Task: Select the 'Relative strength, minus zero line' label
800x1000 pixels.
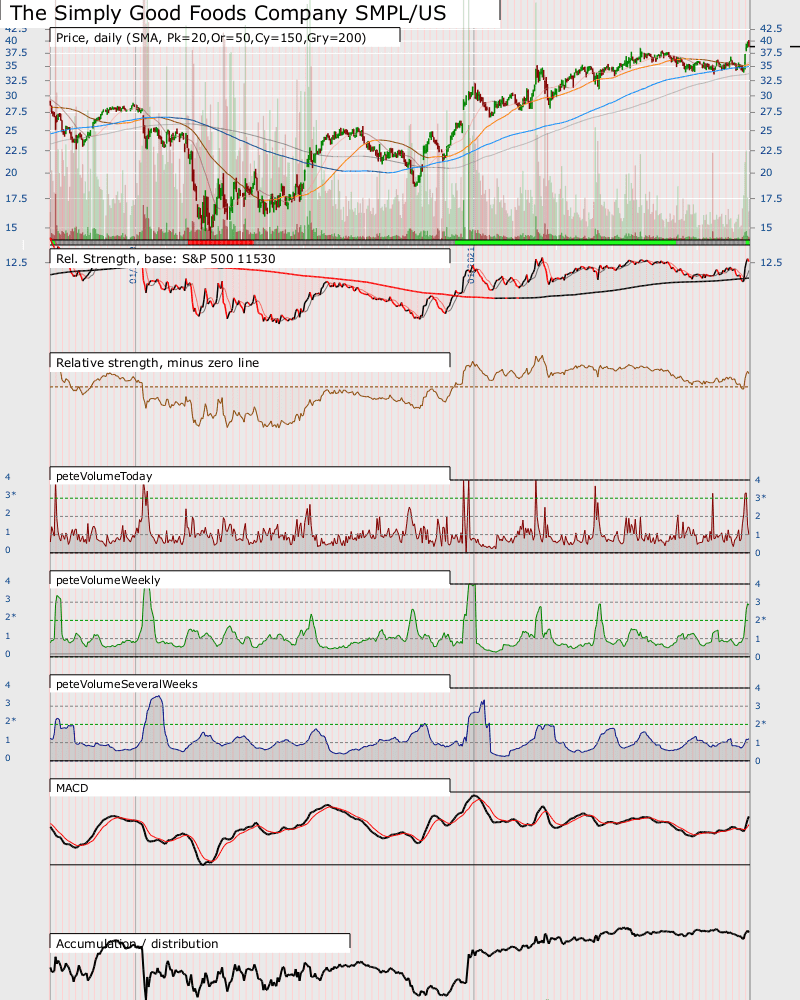Action: click(158, 363)
